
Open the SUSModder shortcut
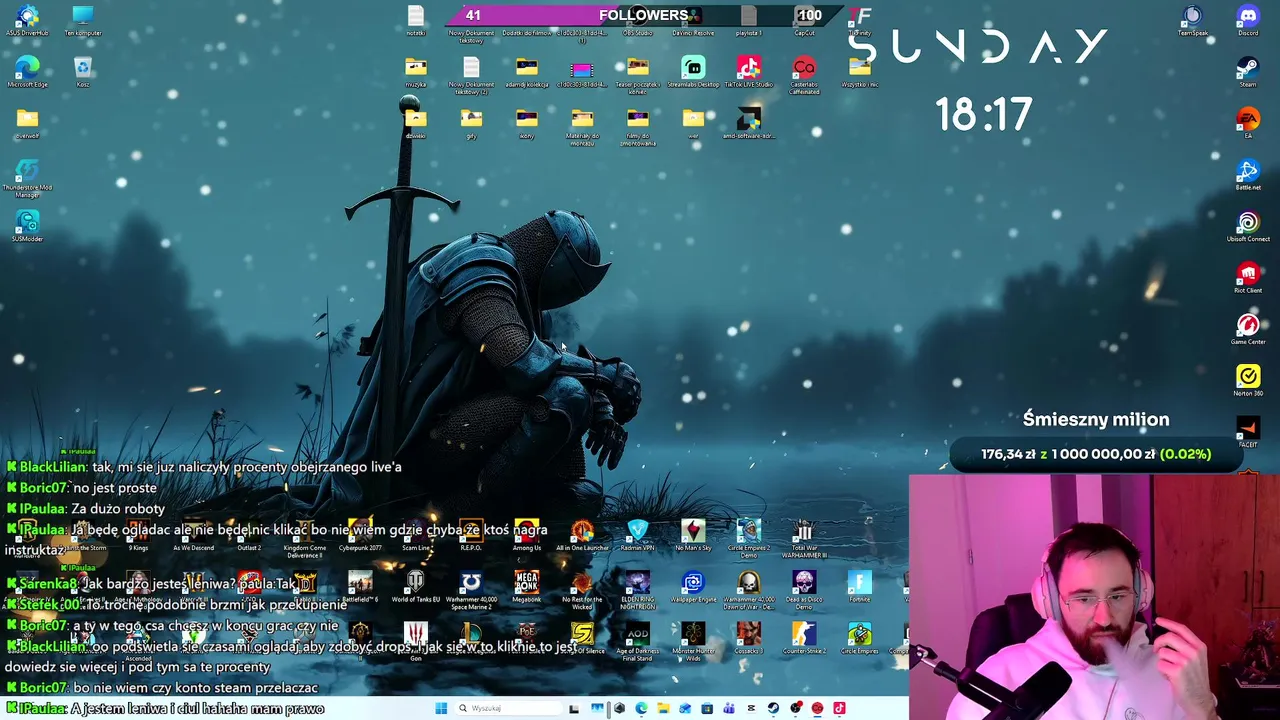pos(27,227)
